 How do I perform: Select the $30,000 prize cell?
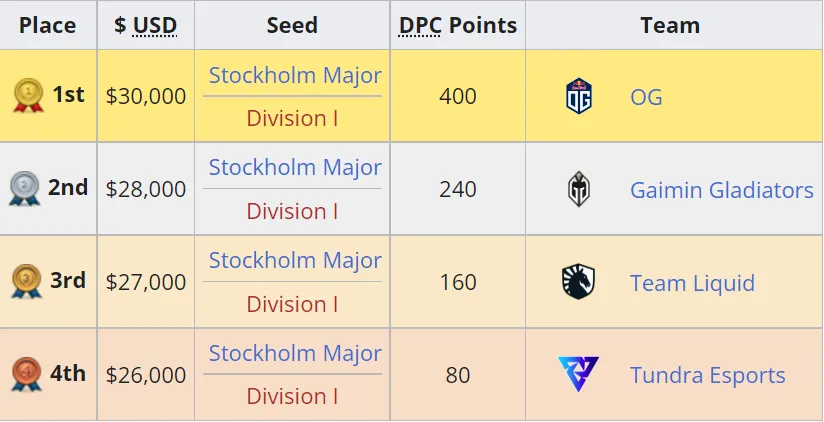click(146, 96)
